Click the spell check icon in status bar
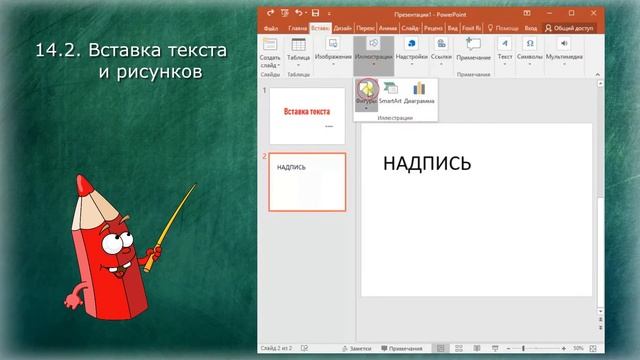The image size is (640, 360). (304, 348)
